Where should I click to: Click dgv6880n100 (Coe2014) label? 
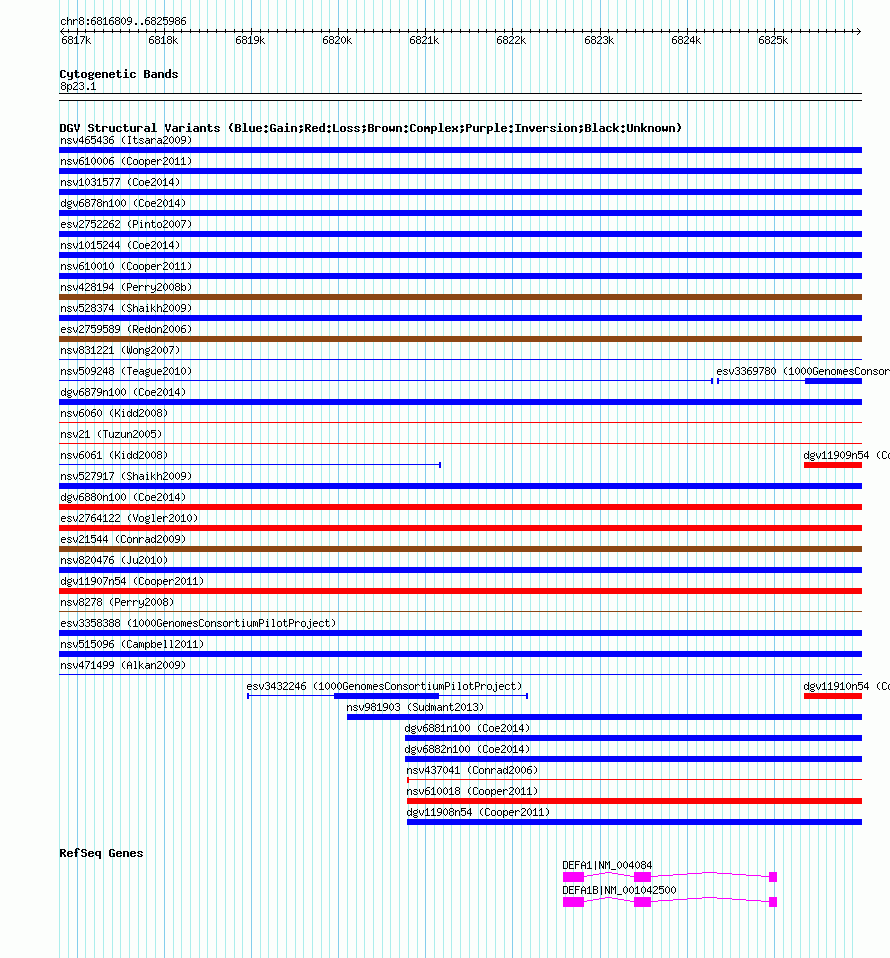click(x=123, y=497)
